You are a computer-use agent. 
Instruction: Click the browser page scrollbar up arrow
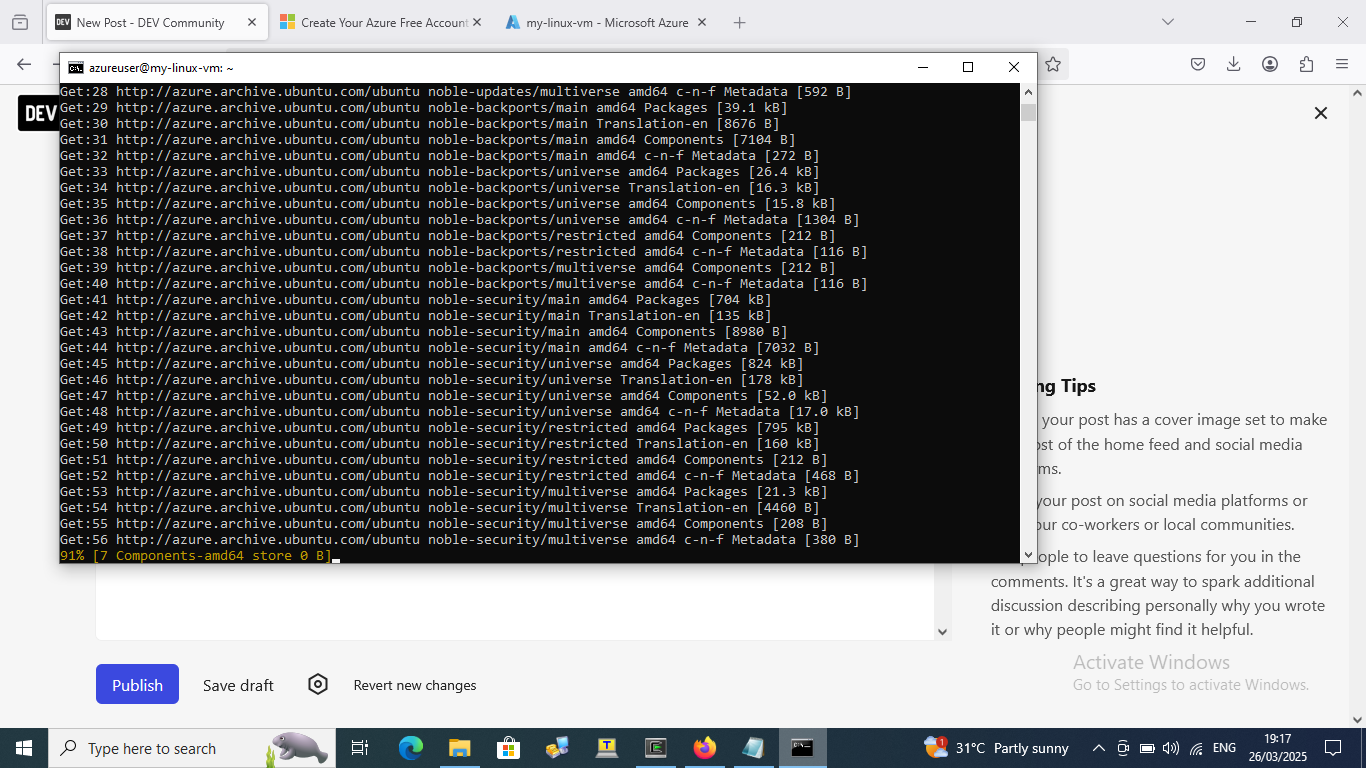[1357, 92]
